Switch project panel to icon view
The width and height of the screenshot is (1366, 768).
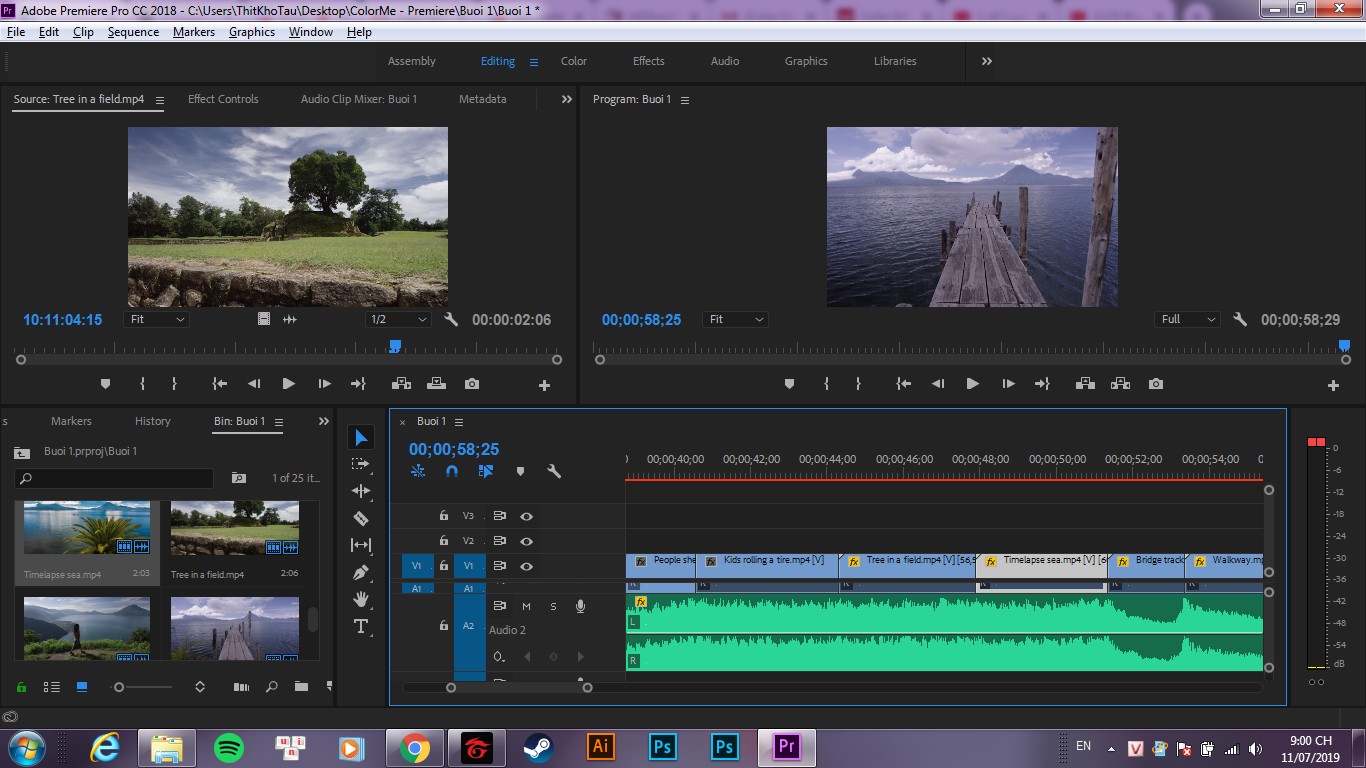(82, 687)
